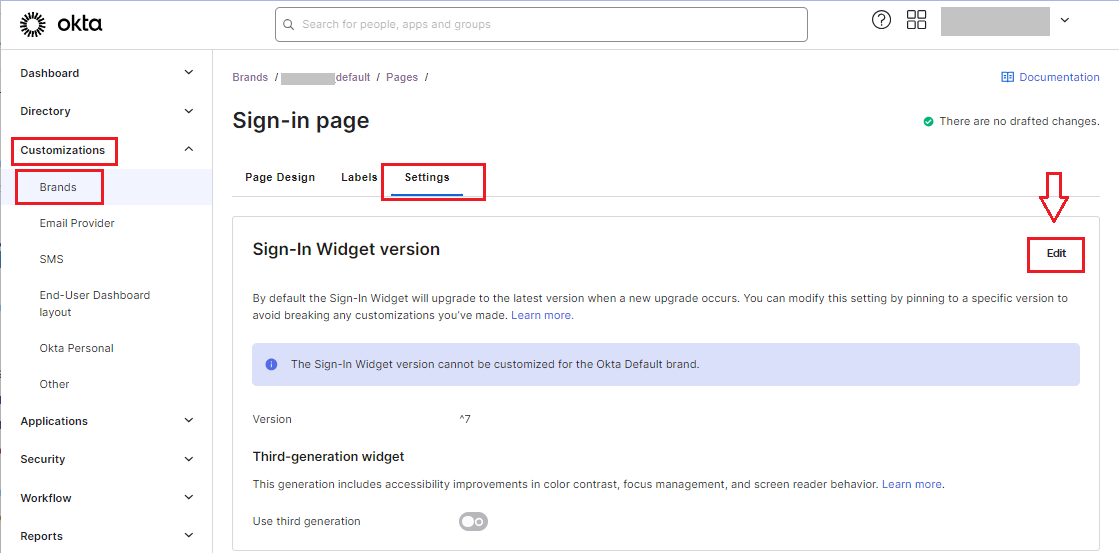Expand the Reports menu chevron
Viewport: 1119px width, 553px height.
(188, 535)
